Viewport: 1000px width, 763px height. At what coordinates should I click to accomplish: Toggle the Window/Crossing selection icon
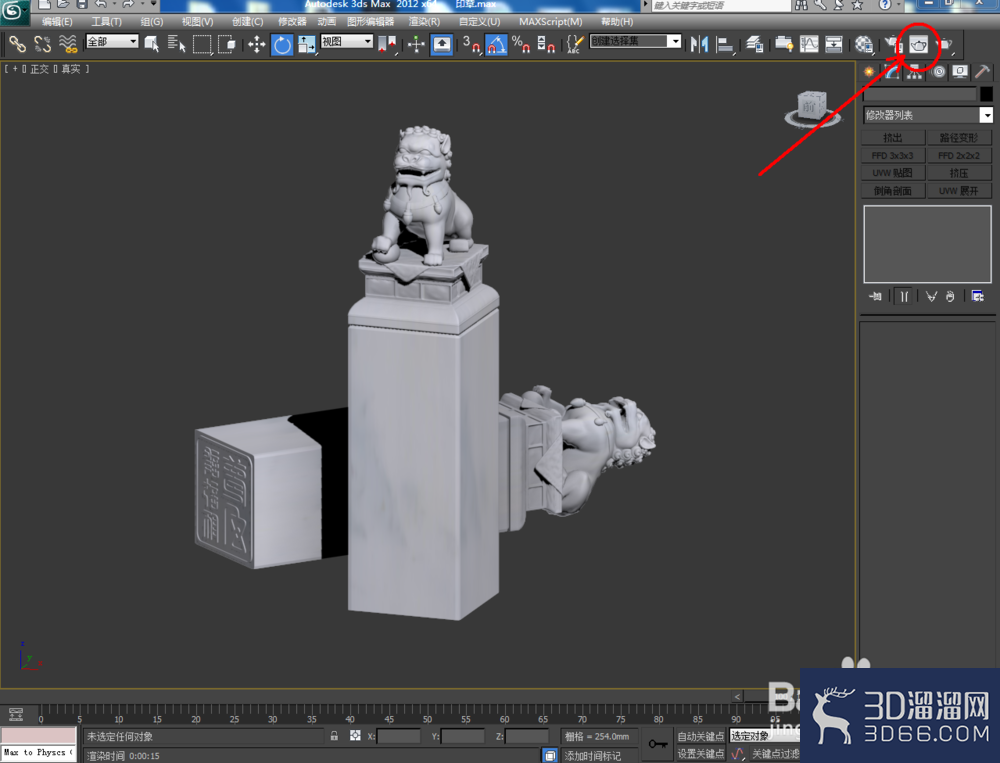pos(227,44)
